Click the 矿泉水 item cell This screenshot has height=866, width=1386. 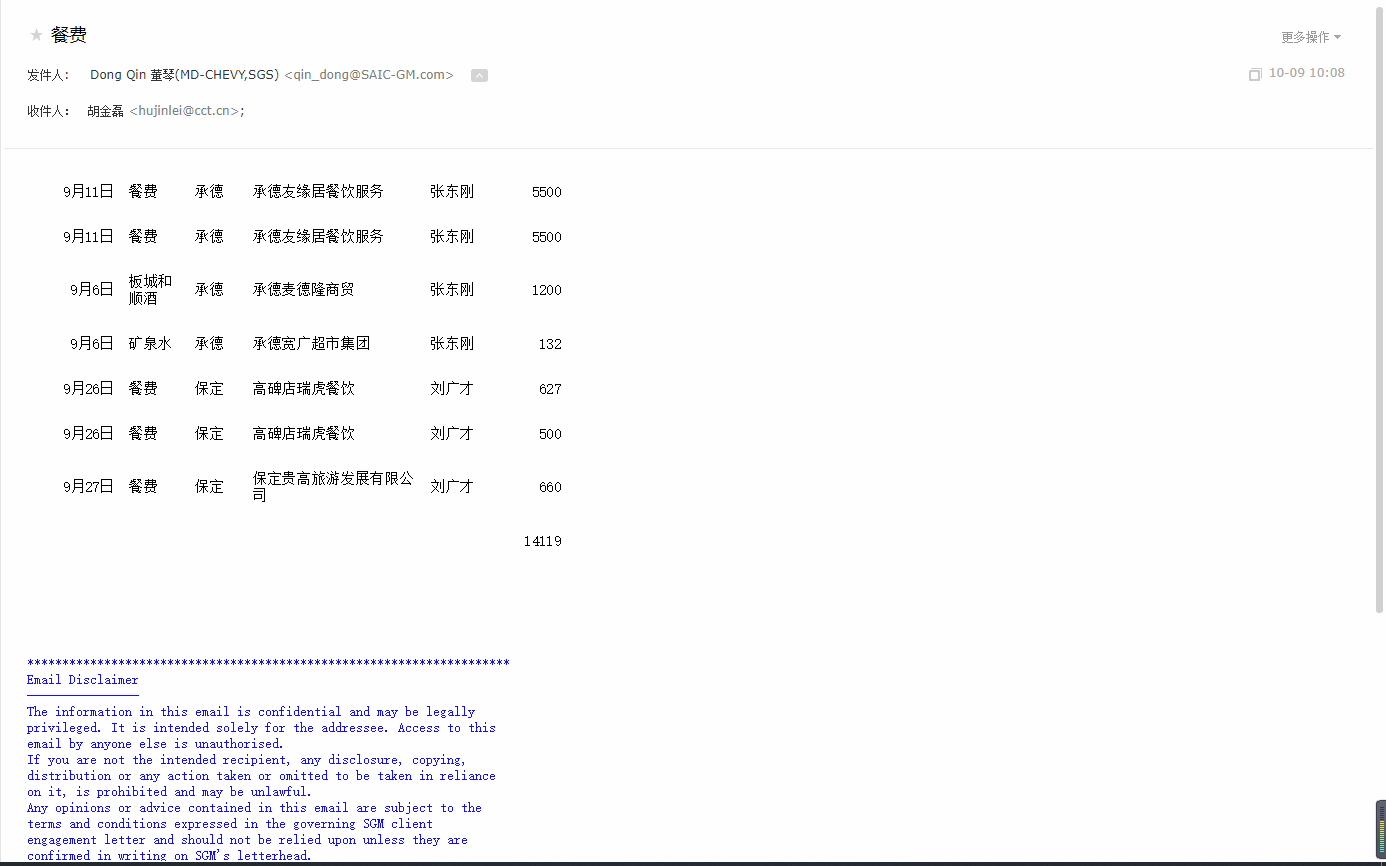coord(150,344)
